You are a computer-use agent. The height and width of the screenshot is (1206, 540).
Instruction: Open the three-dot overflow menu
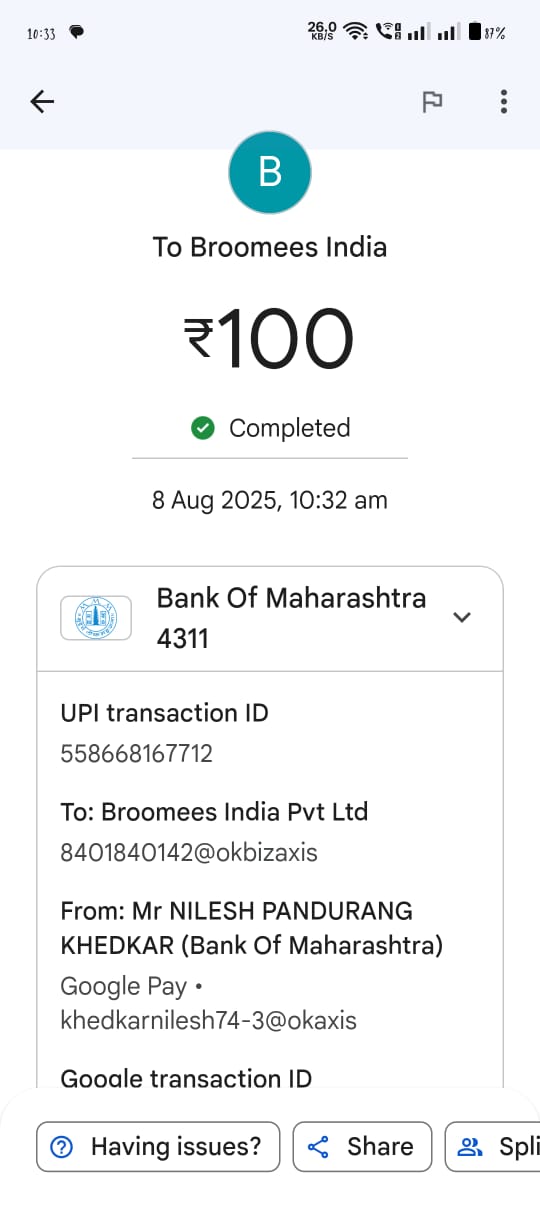(x=503, y=101)
